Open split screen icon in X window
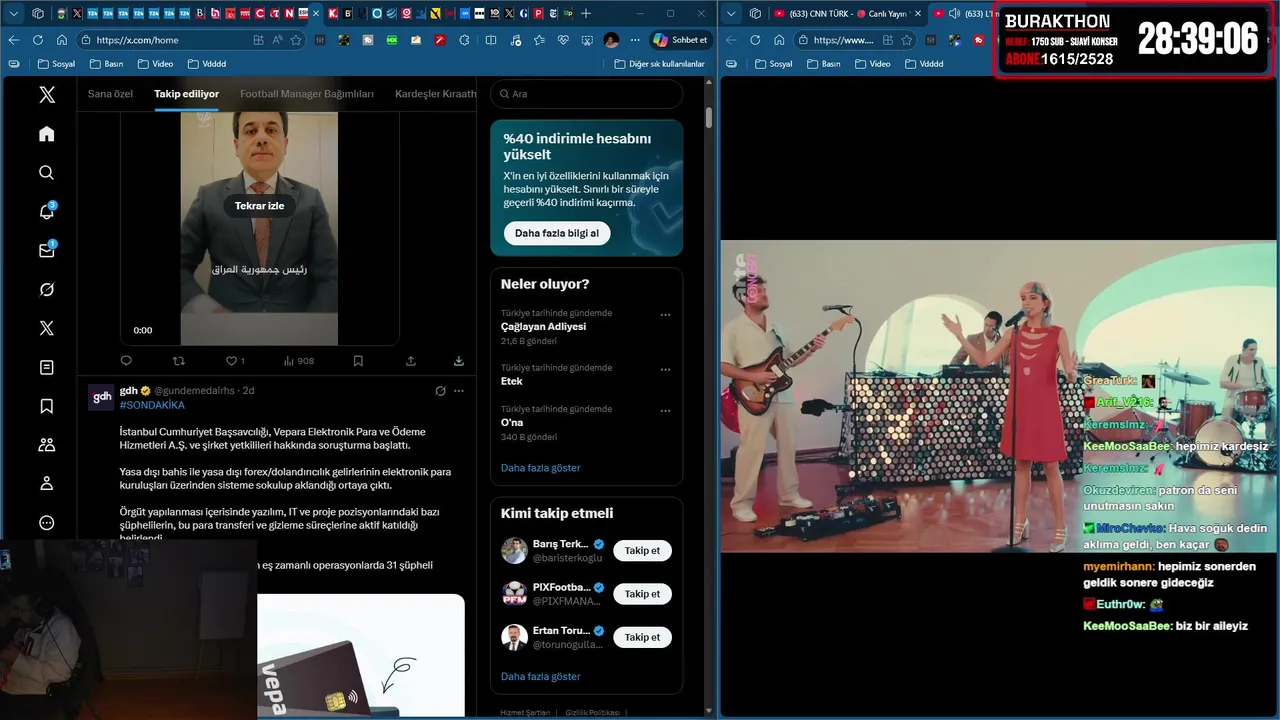 click(x=490, y=40)
